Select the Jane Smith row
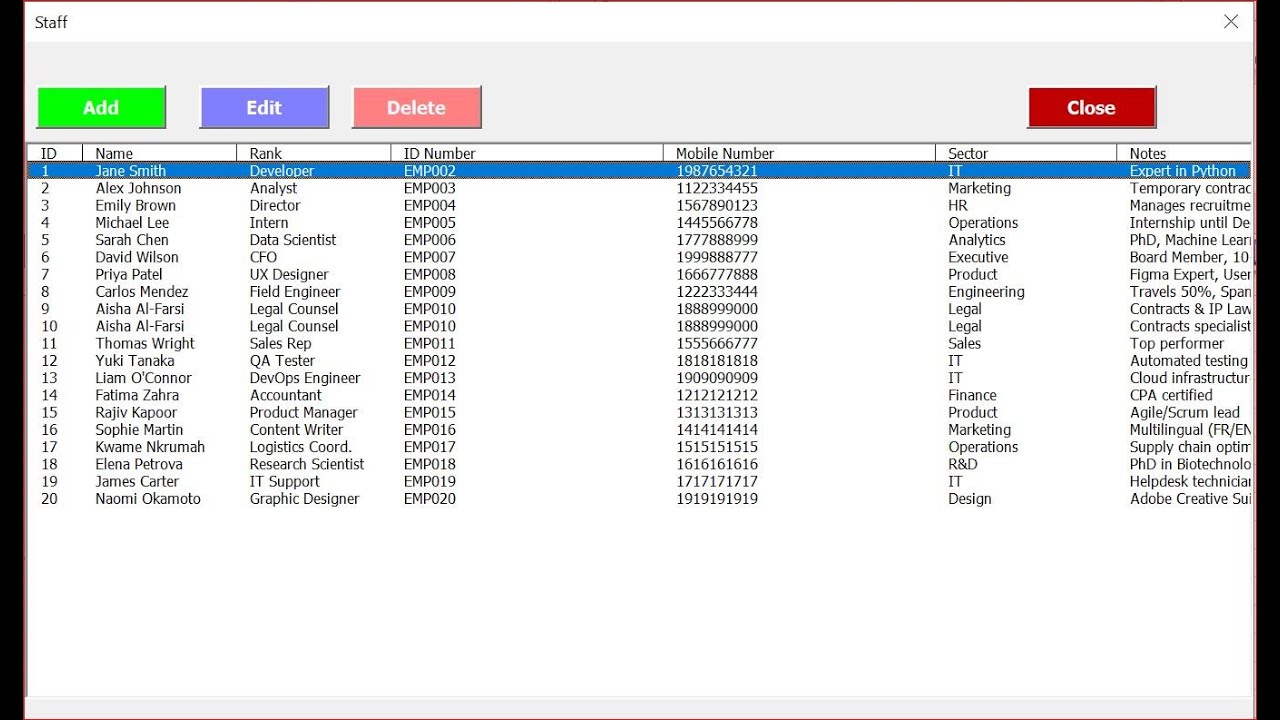Image resolution: width=1280 pixels, height=720 pixels. 639,171
